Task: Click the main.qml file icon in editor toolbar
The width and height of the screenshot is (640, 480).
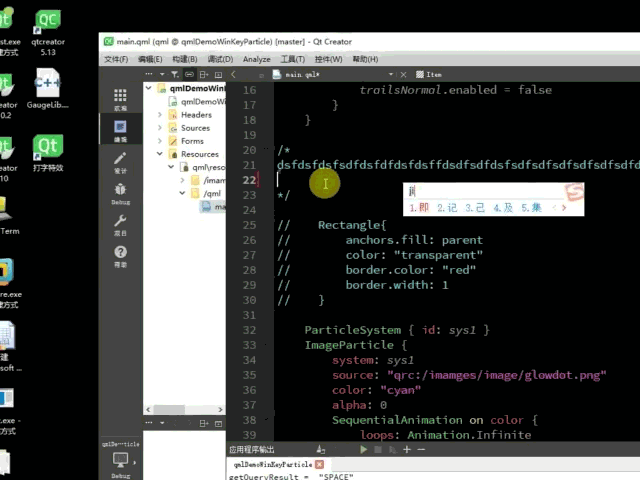Action: [x=277, y=74]
